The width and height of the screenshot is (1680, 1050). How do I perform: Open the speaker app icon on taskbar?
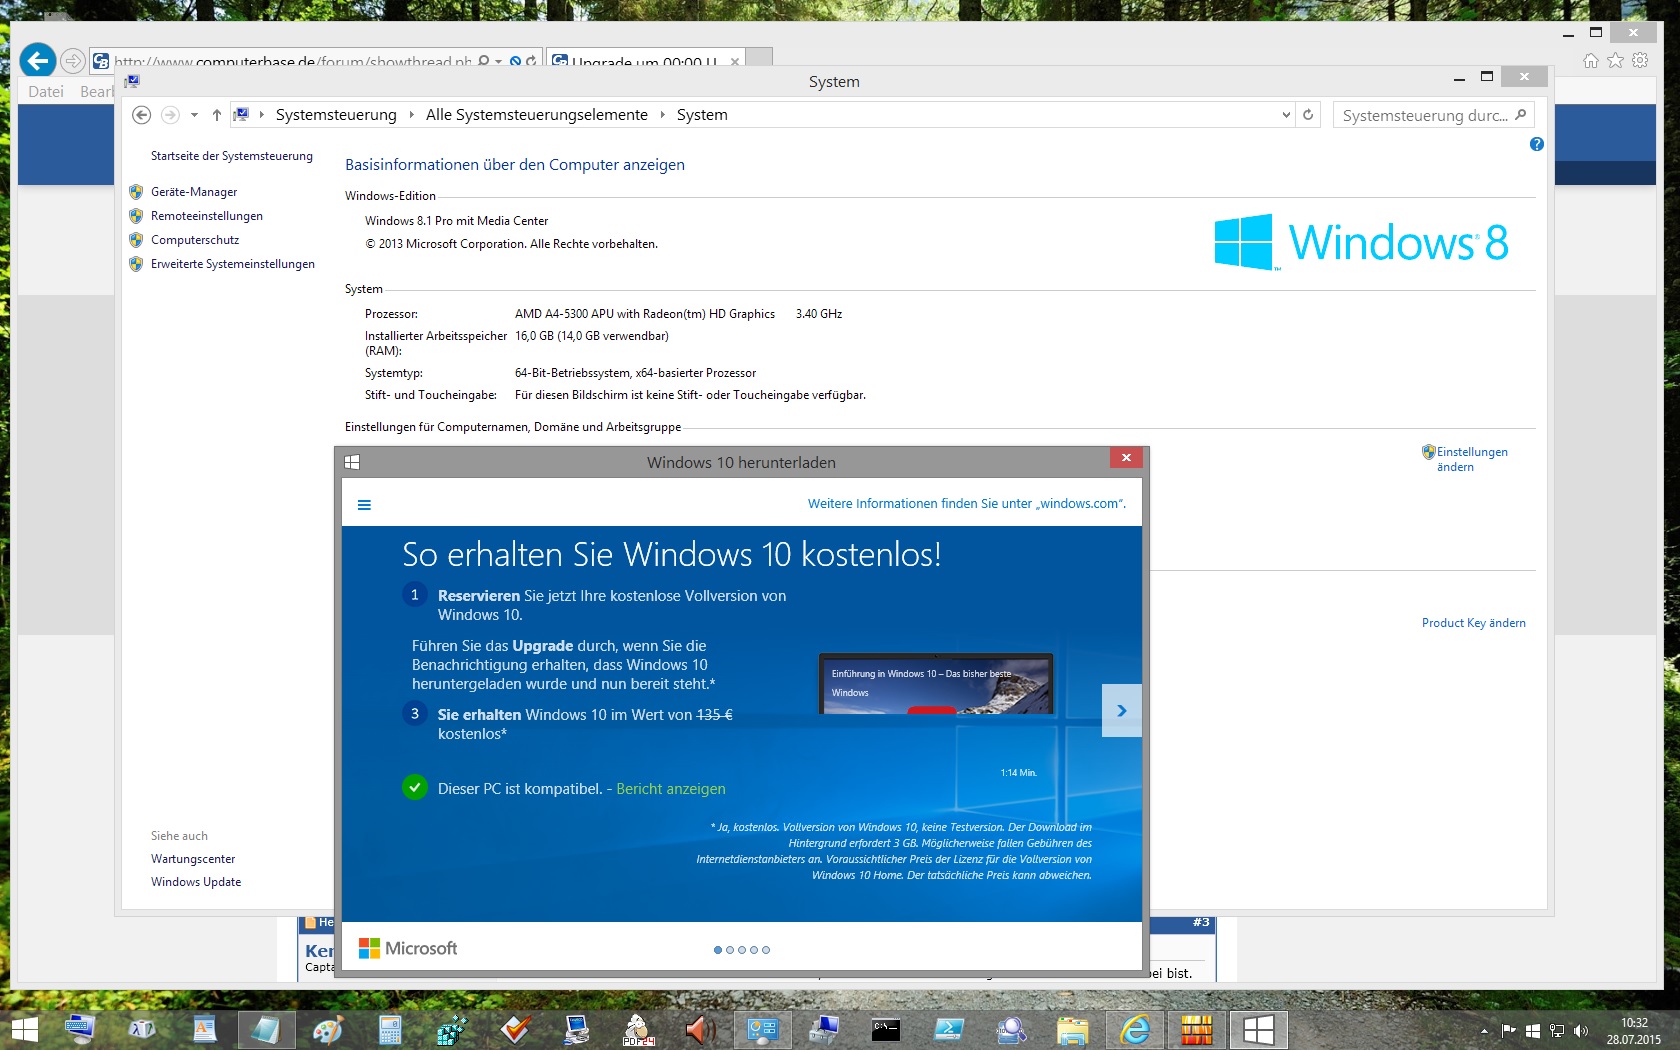click(700, 1030)
